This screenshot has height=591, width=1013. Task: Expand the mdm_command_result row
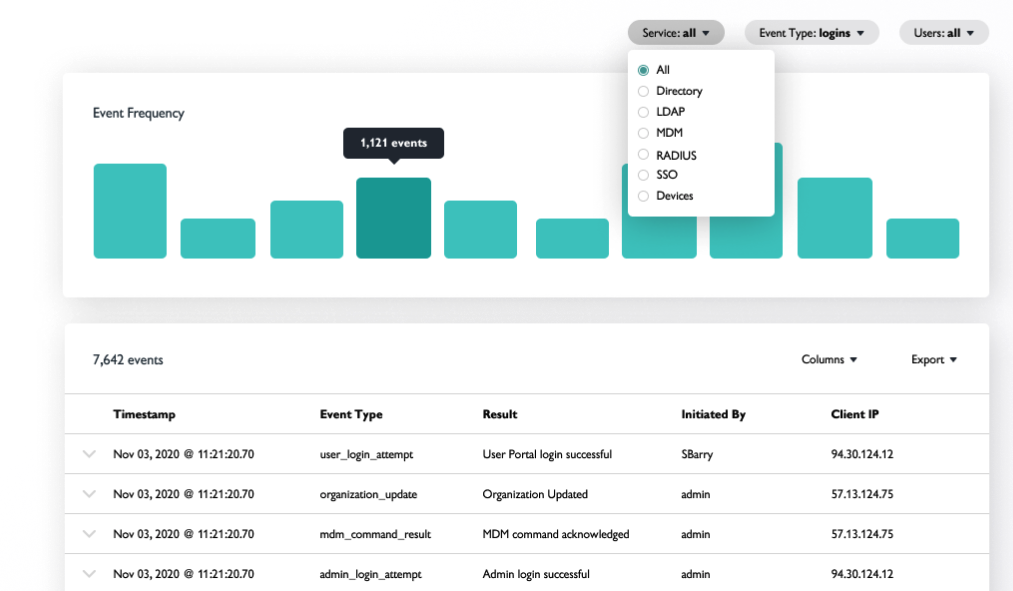(x=88, y=533)
